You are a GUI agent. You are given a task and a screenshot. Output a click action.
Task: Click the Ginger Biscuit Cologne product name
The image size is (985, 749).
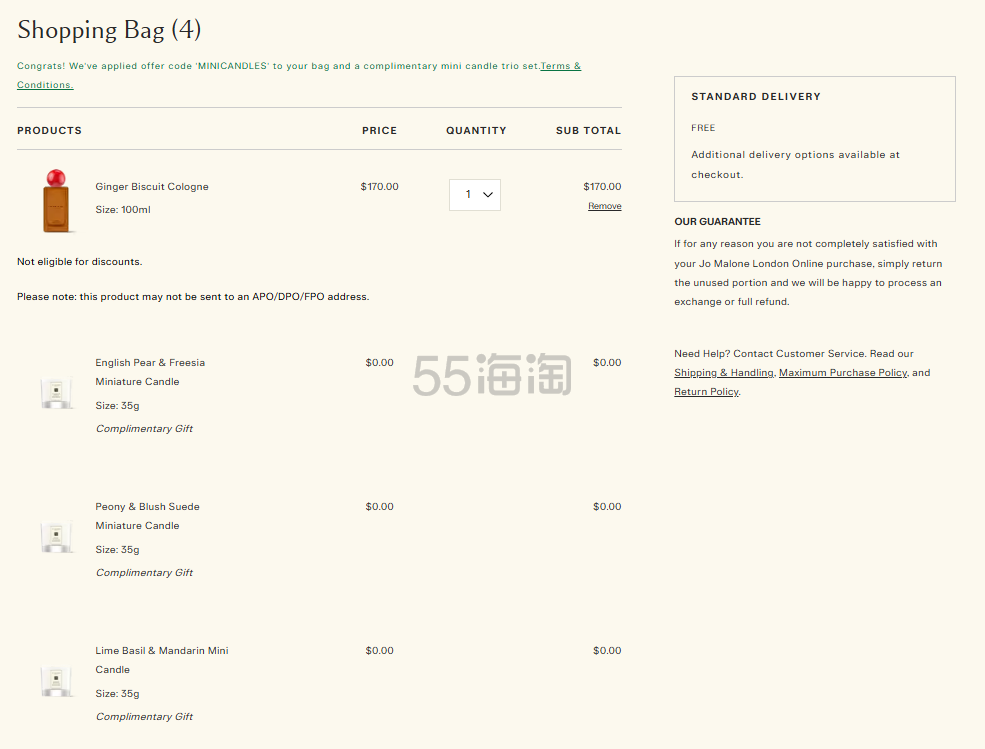pos(152,187)
